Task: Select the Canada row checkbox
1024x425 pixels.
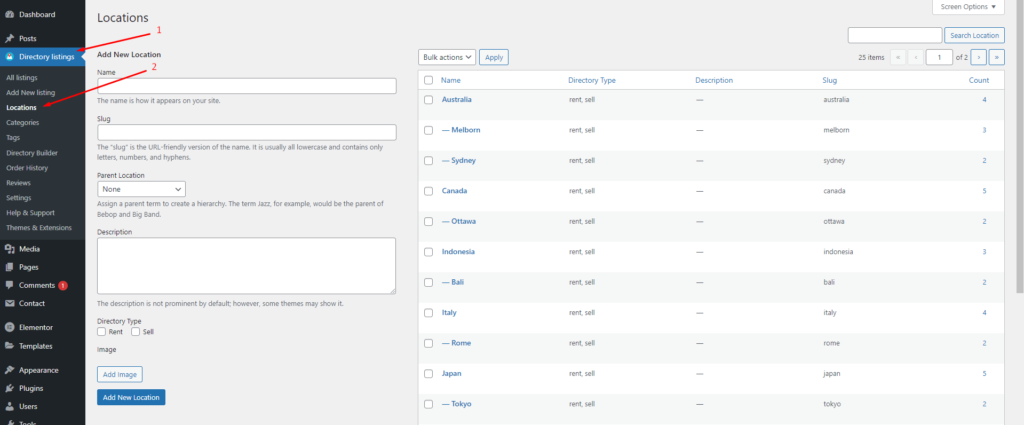Action: point(428,191)
